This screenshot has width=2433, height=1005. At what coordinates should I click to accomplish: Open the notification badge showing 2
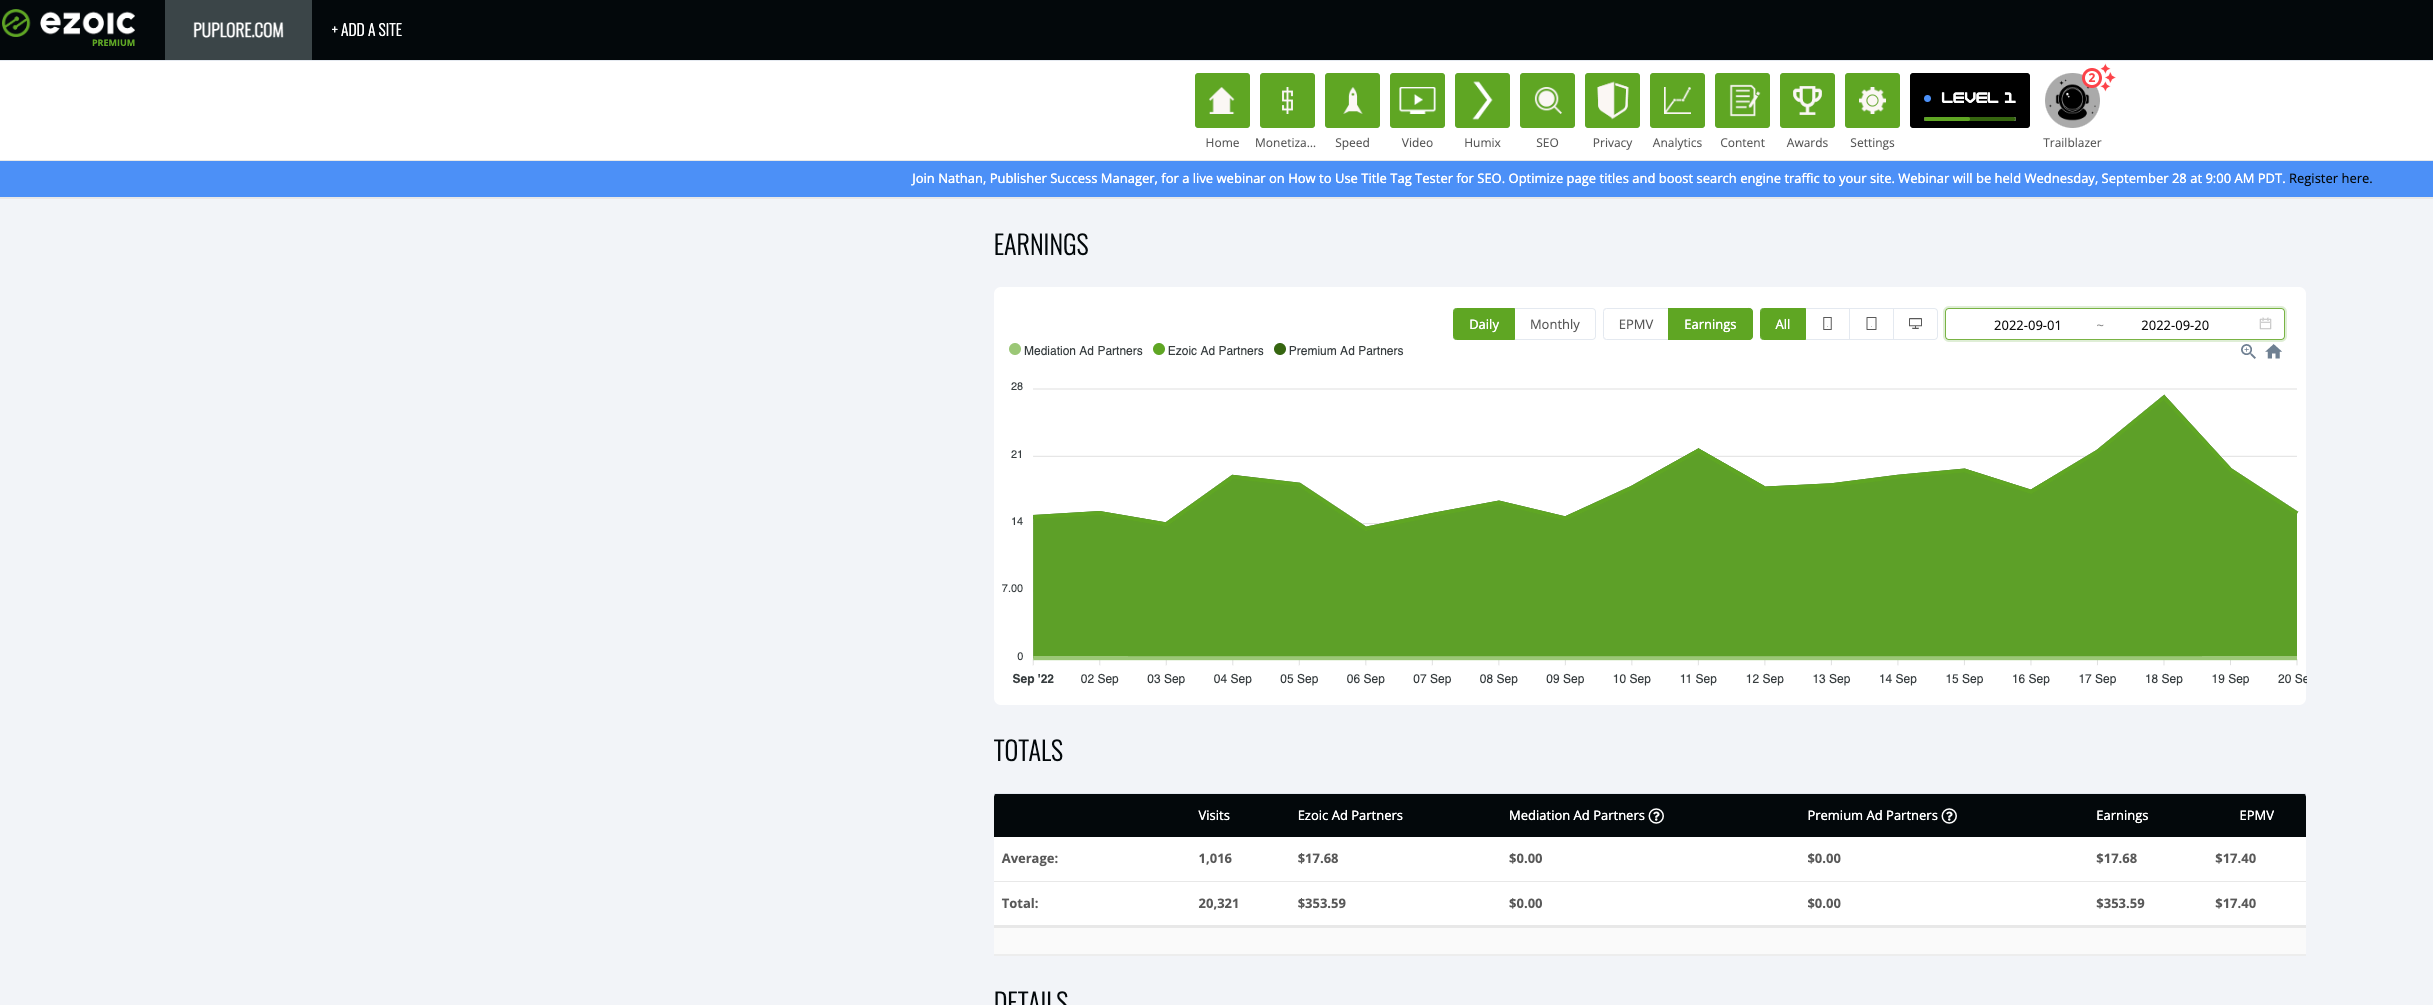pos(2091,78)
